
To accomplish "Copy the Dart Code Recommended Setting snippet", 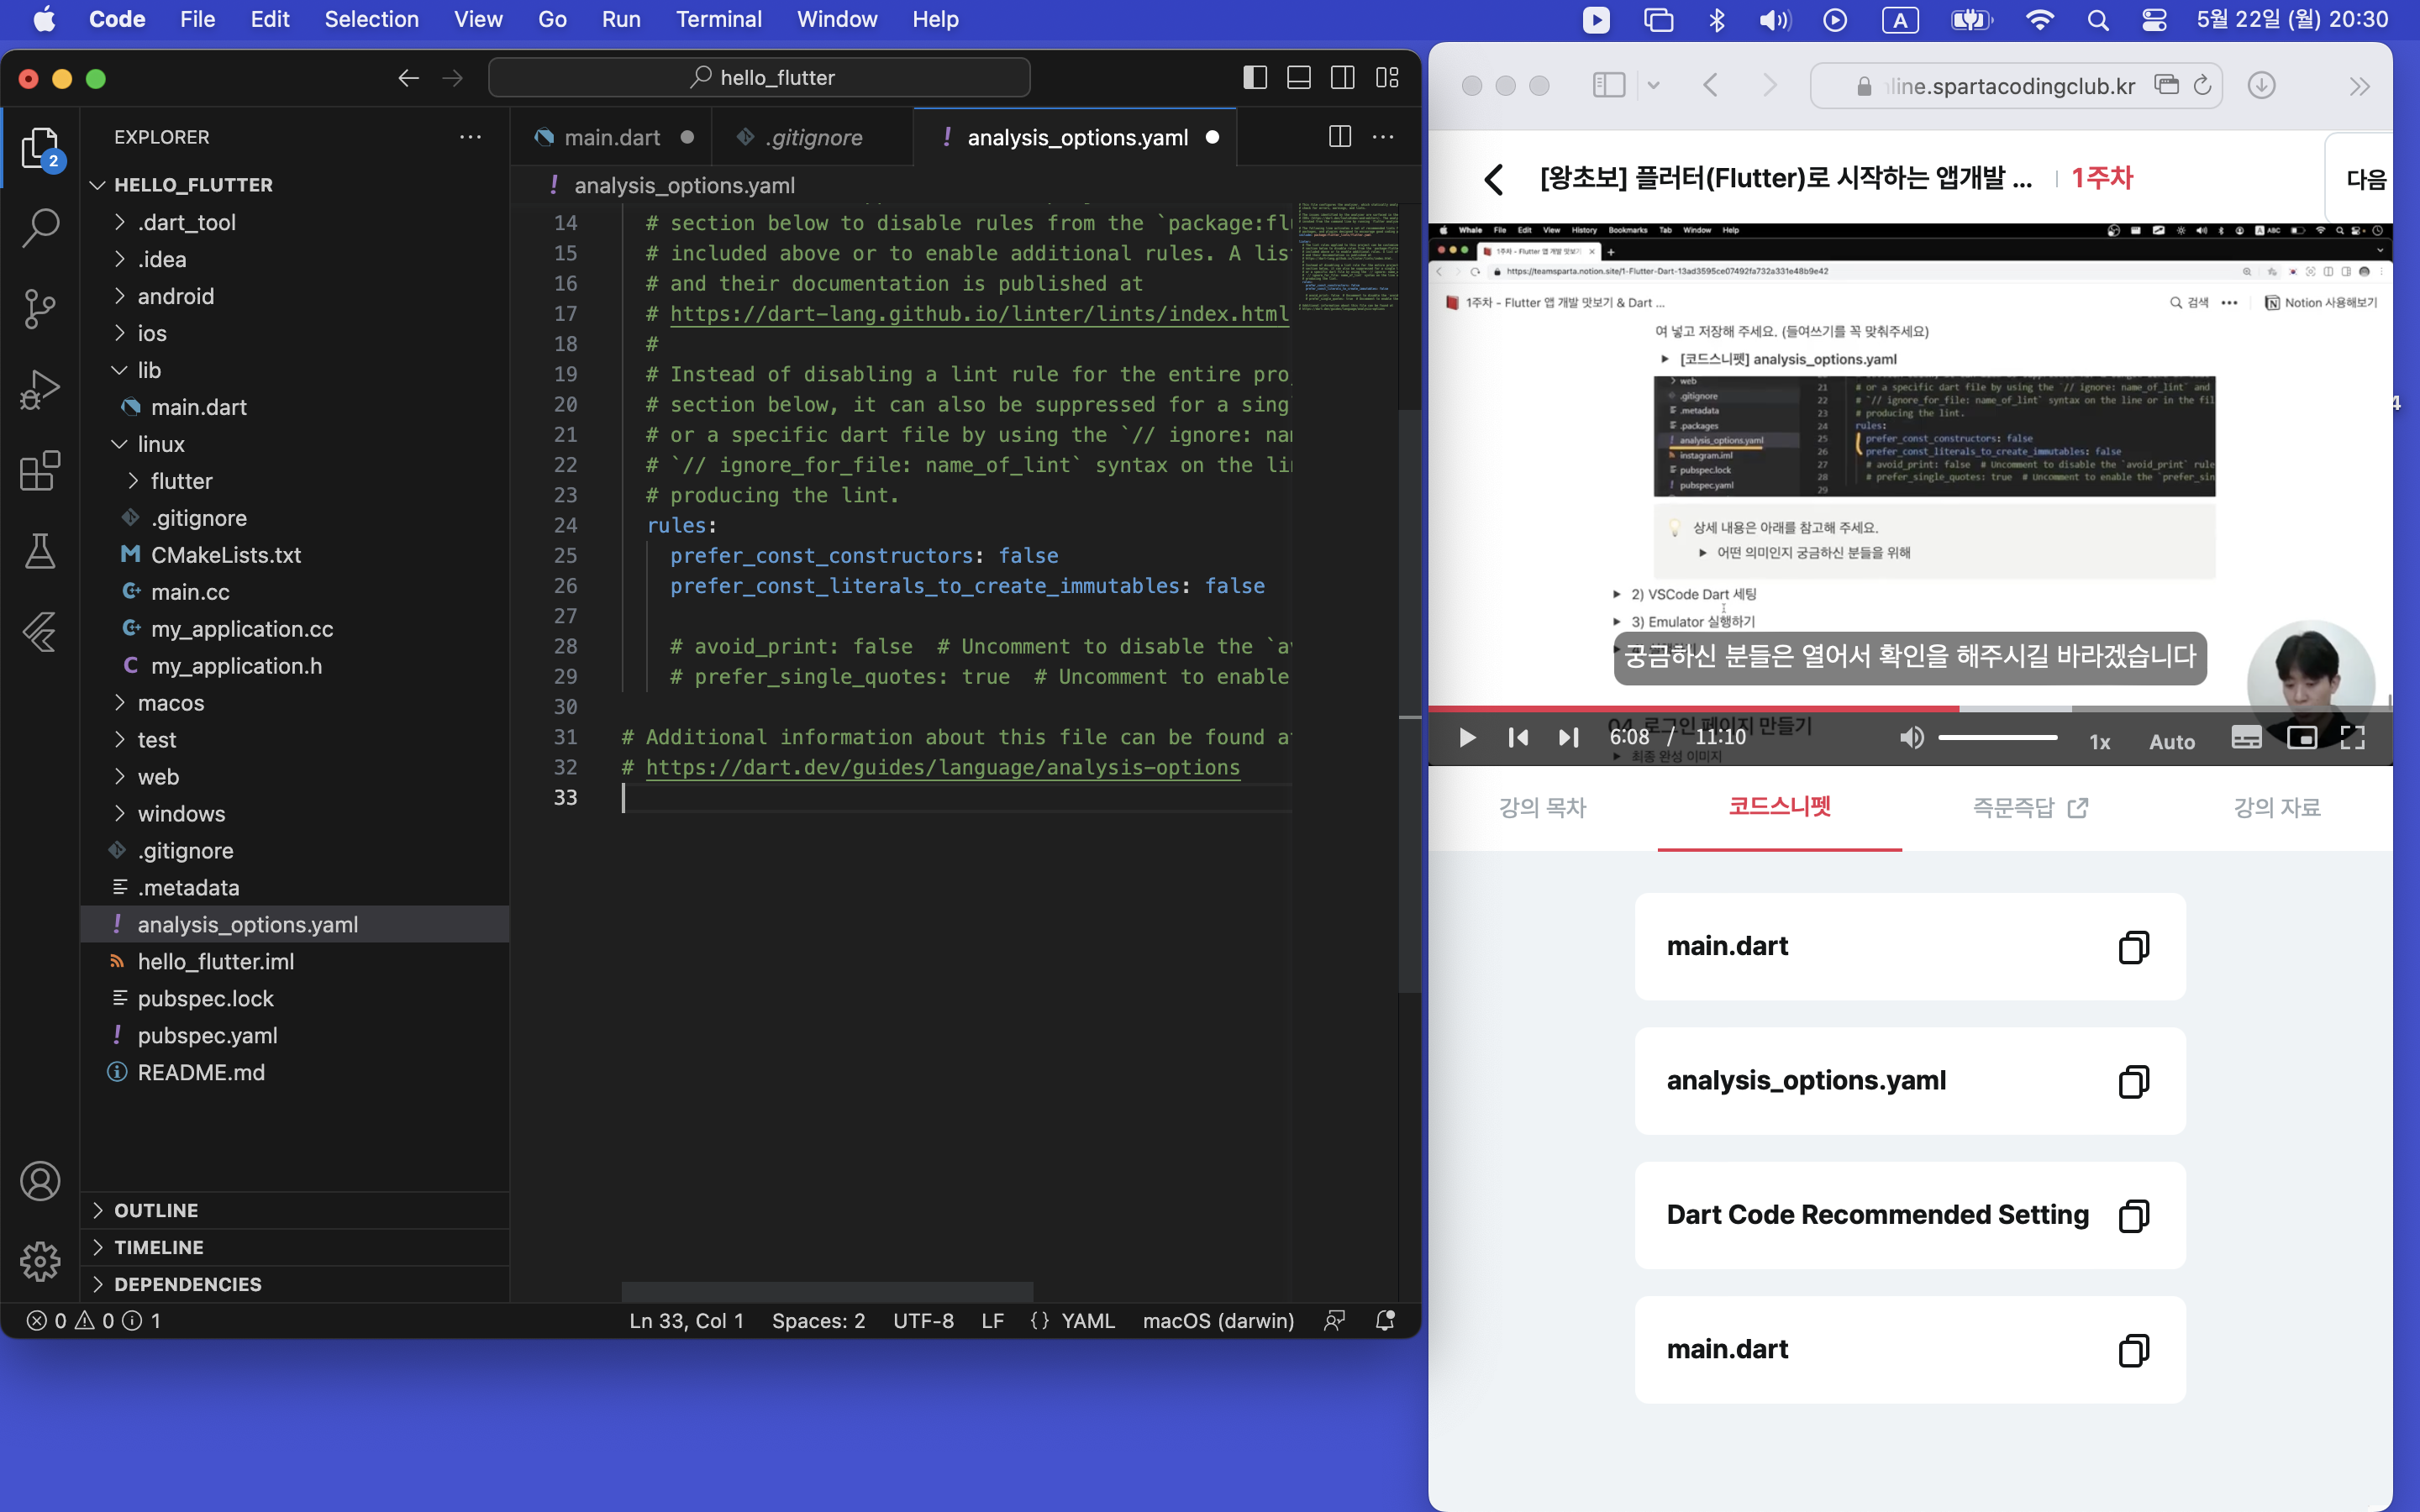I will 2133,1216.
